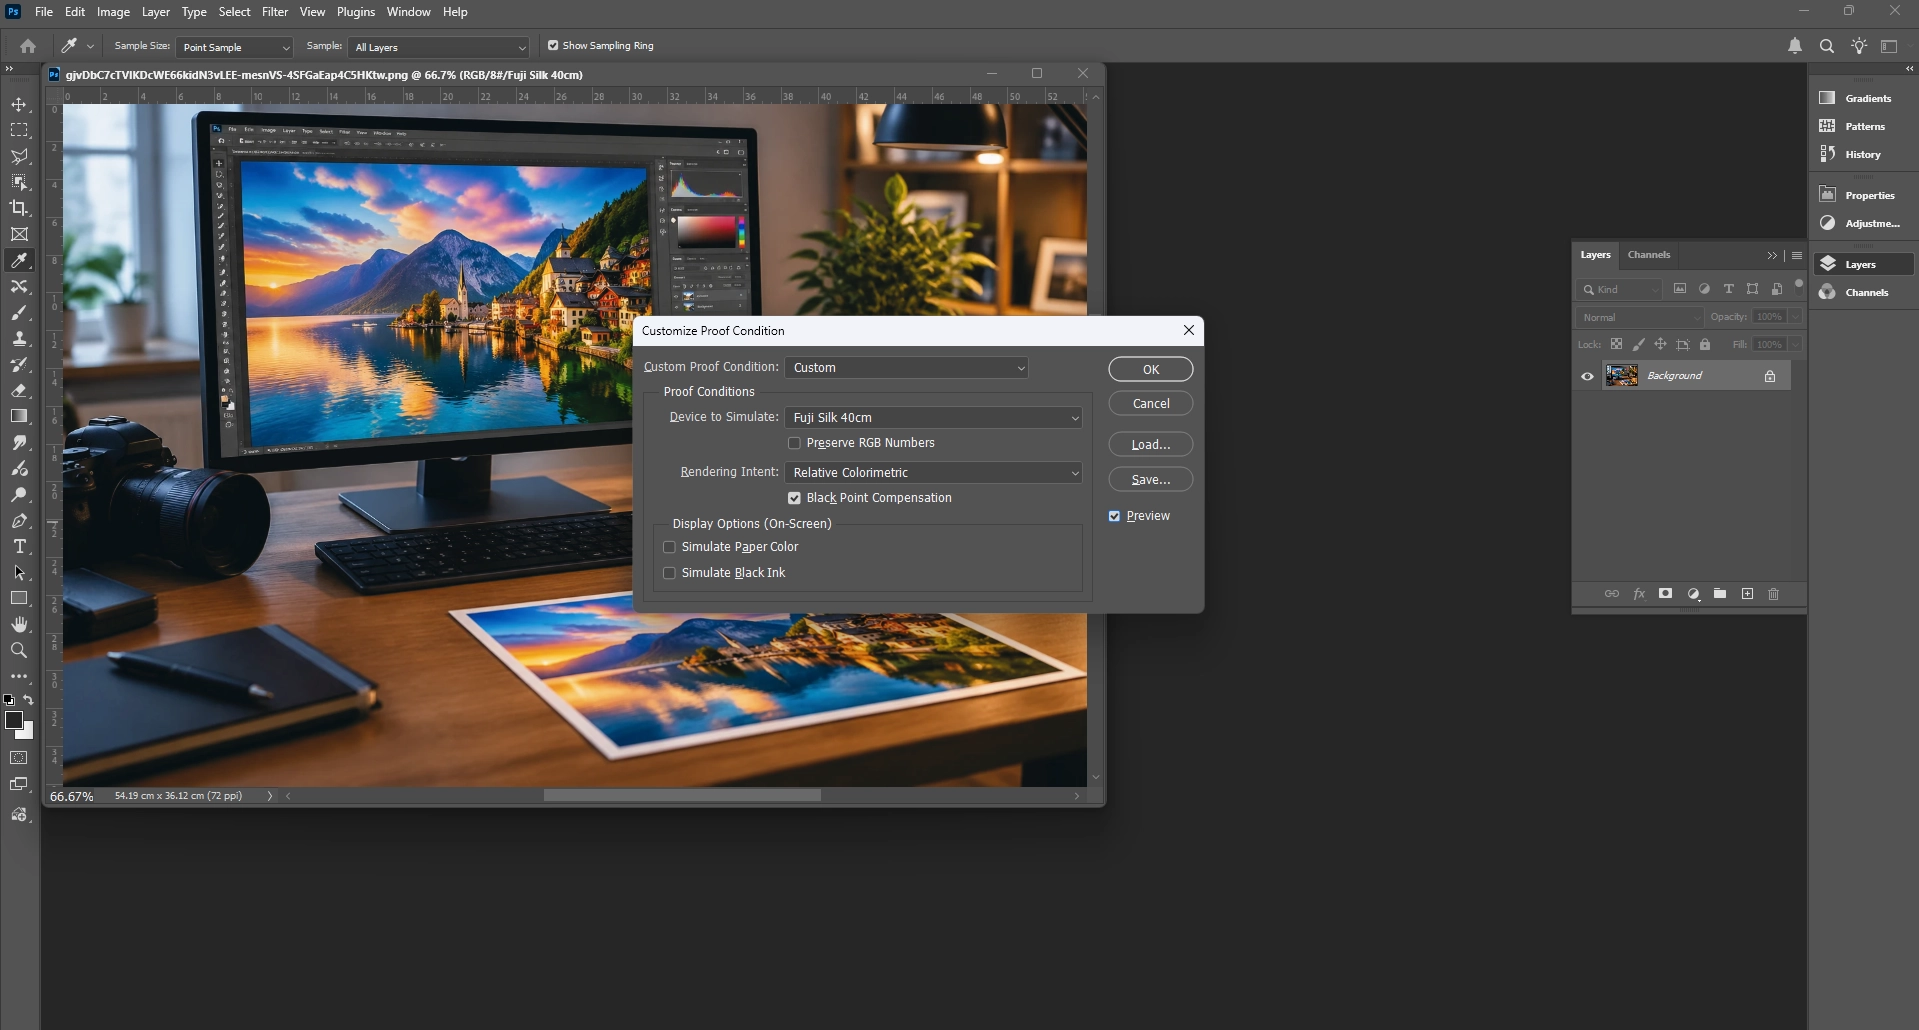The height and width of the screenshot is (1030, 1919).
Task: Click the Load... button
Action: coord(1151,444)
